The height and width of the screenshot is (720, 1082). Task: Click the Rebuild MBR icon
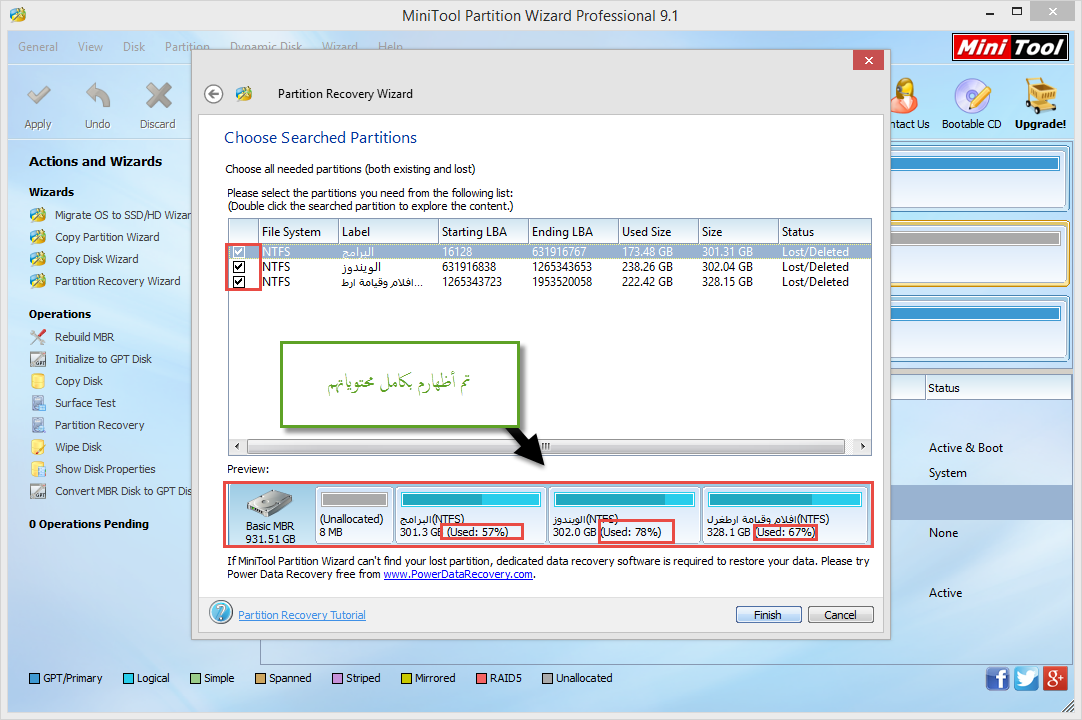[38, 337]
